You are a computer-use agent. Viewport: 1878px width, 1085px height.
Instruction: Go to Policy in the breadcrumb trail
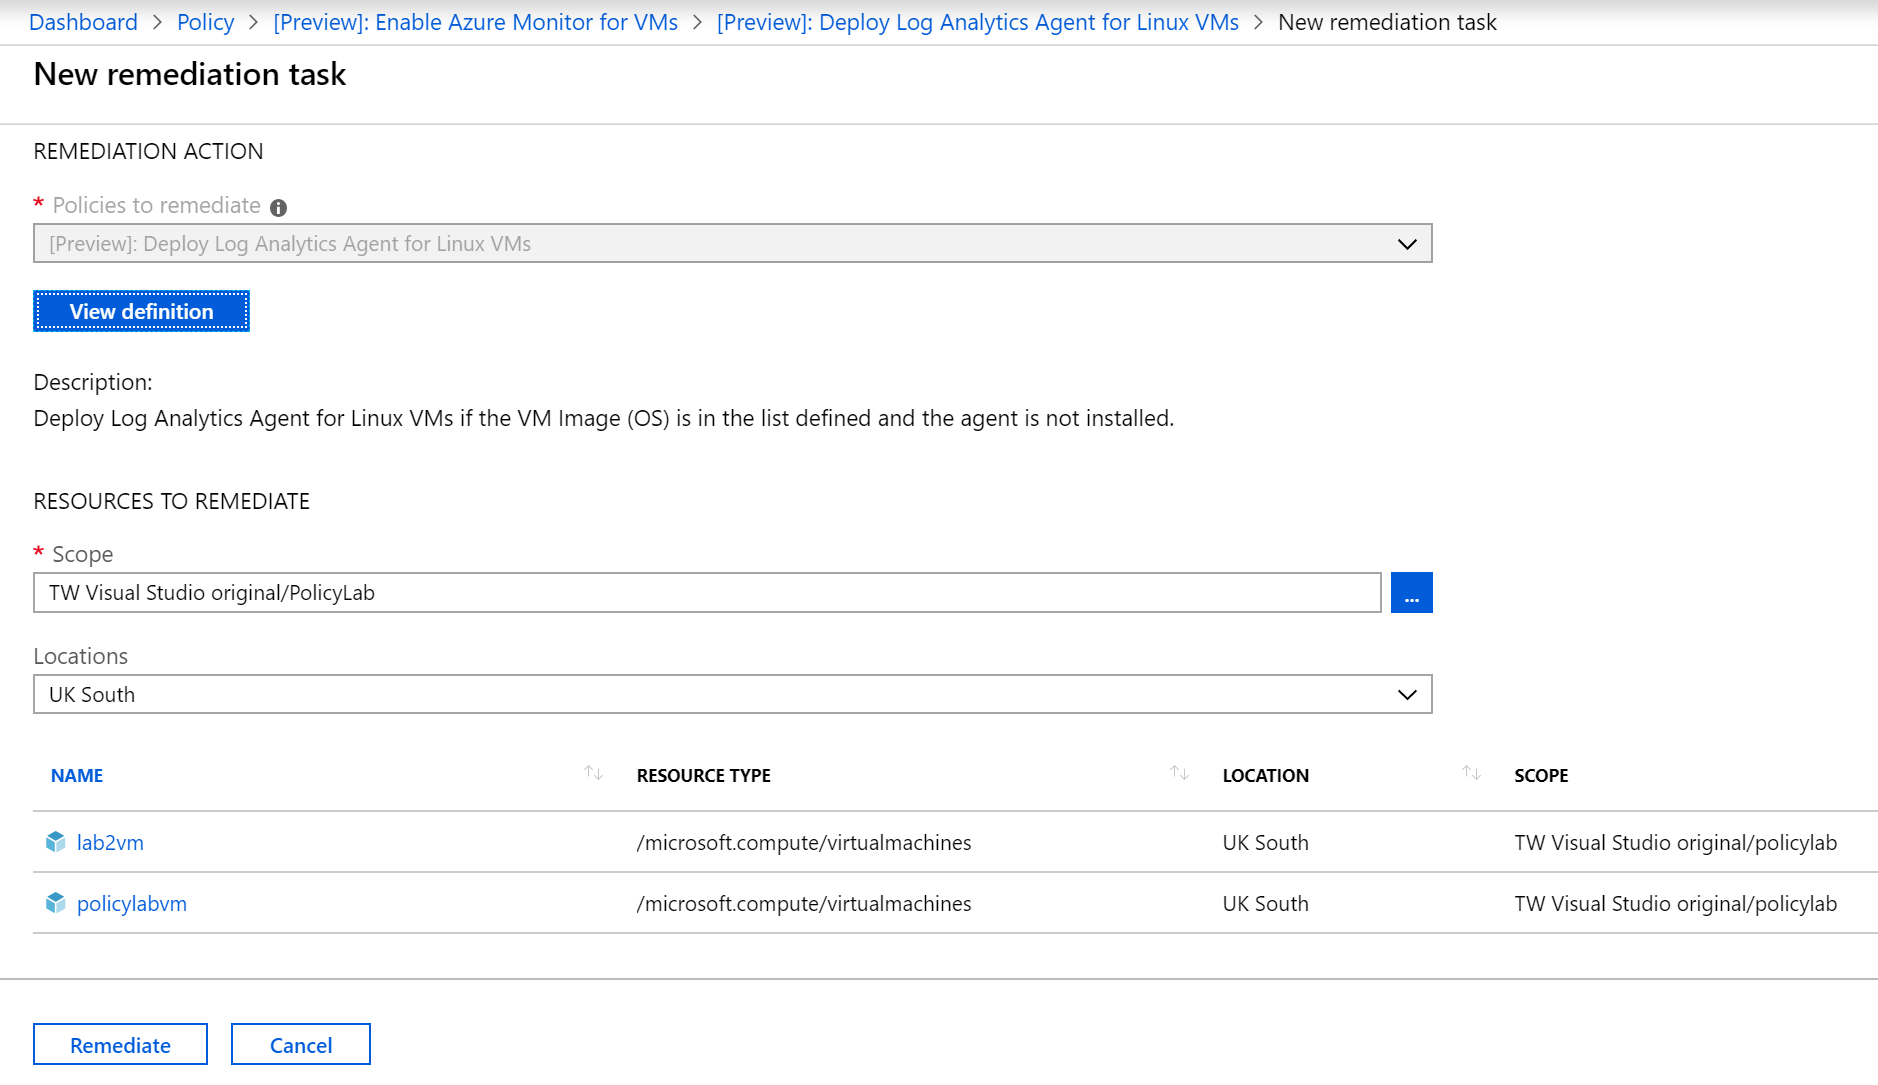pos(205,21)
